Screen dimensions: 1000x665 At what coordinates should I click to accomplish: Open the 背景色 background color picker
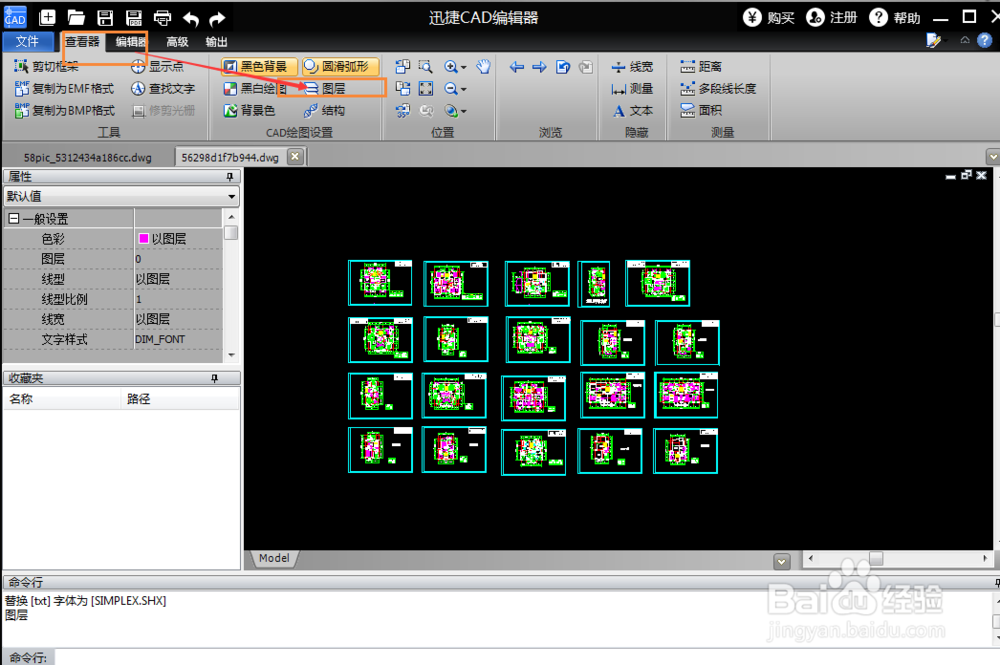[x=249, y=110]
